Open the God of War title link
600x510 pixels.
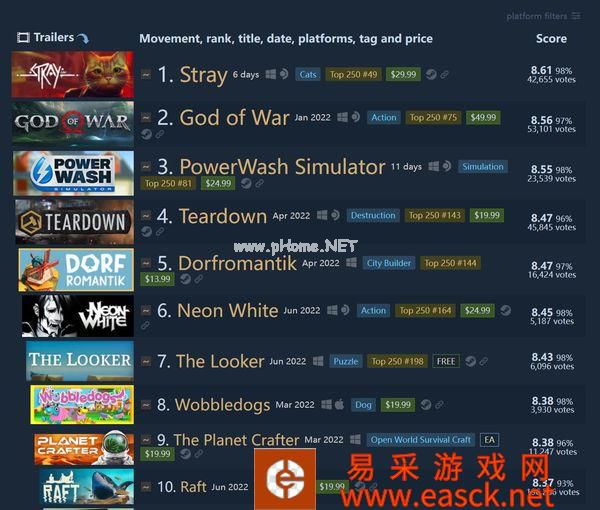234,117
